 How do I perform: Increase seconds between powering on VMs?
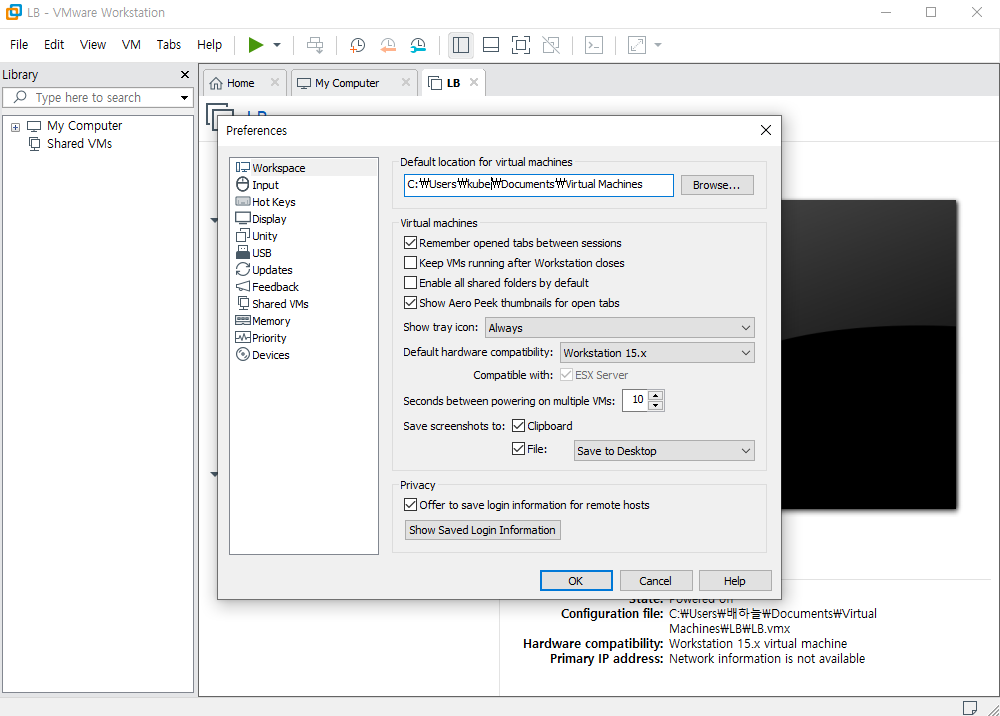point(656,395)
